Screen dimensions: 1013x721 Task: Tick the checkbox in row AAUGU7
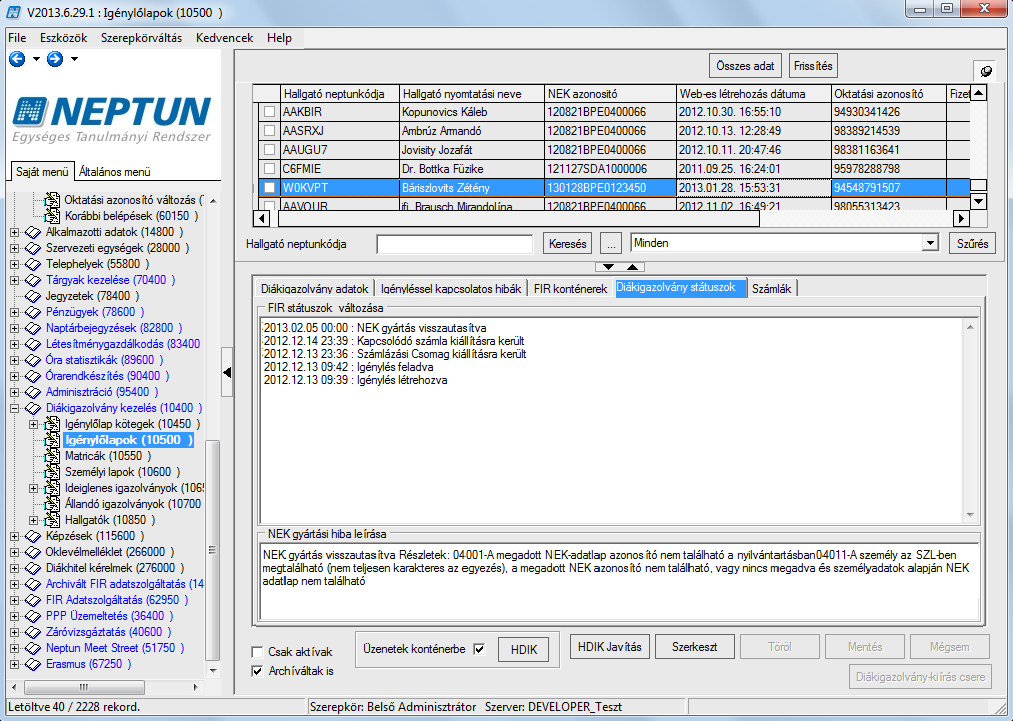(x=269, y=150)
